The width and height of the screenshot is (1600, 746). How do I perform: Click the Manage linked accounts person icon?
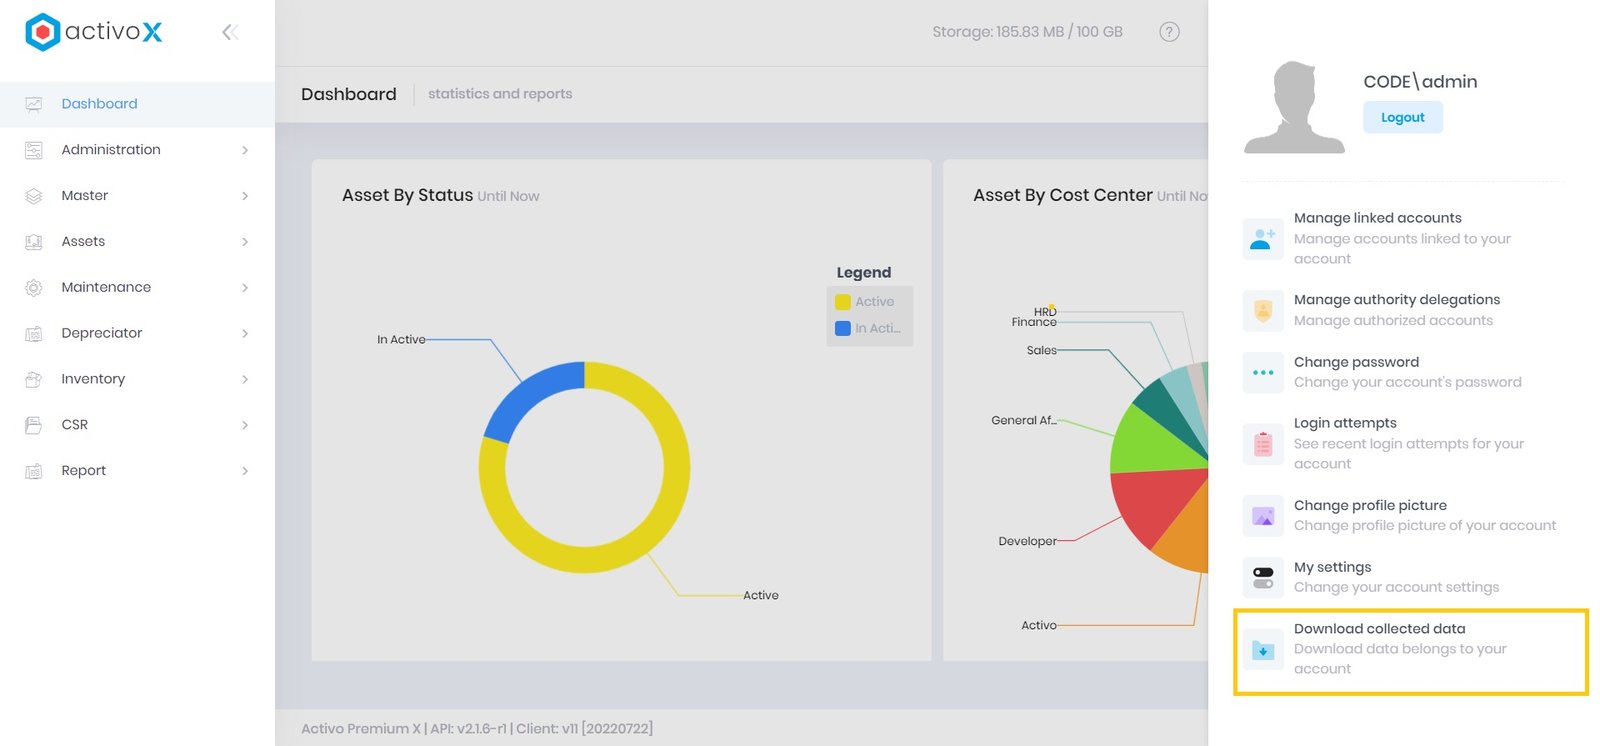(x=1263, y=239)
